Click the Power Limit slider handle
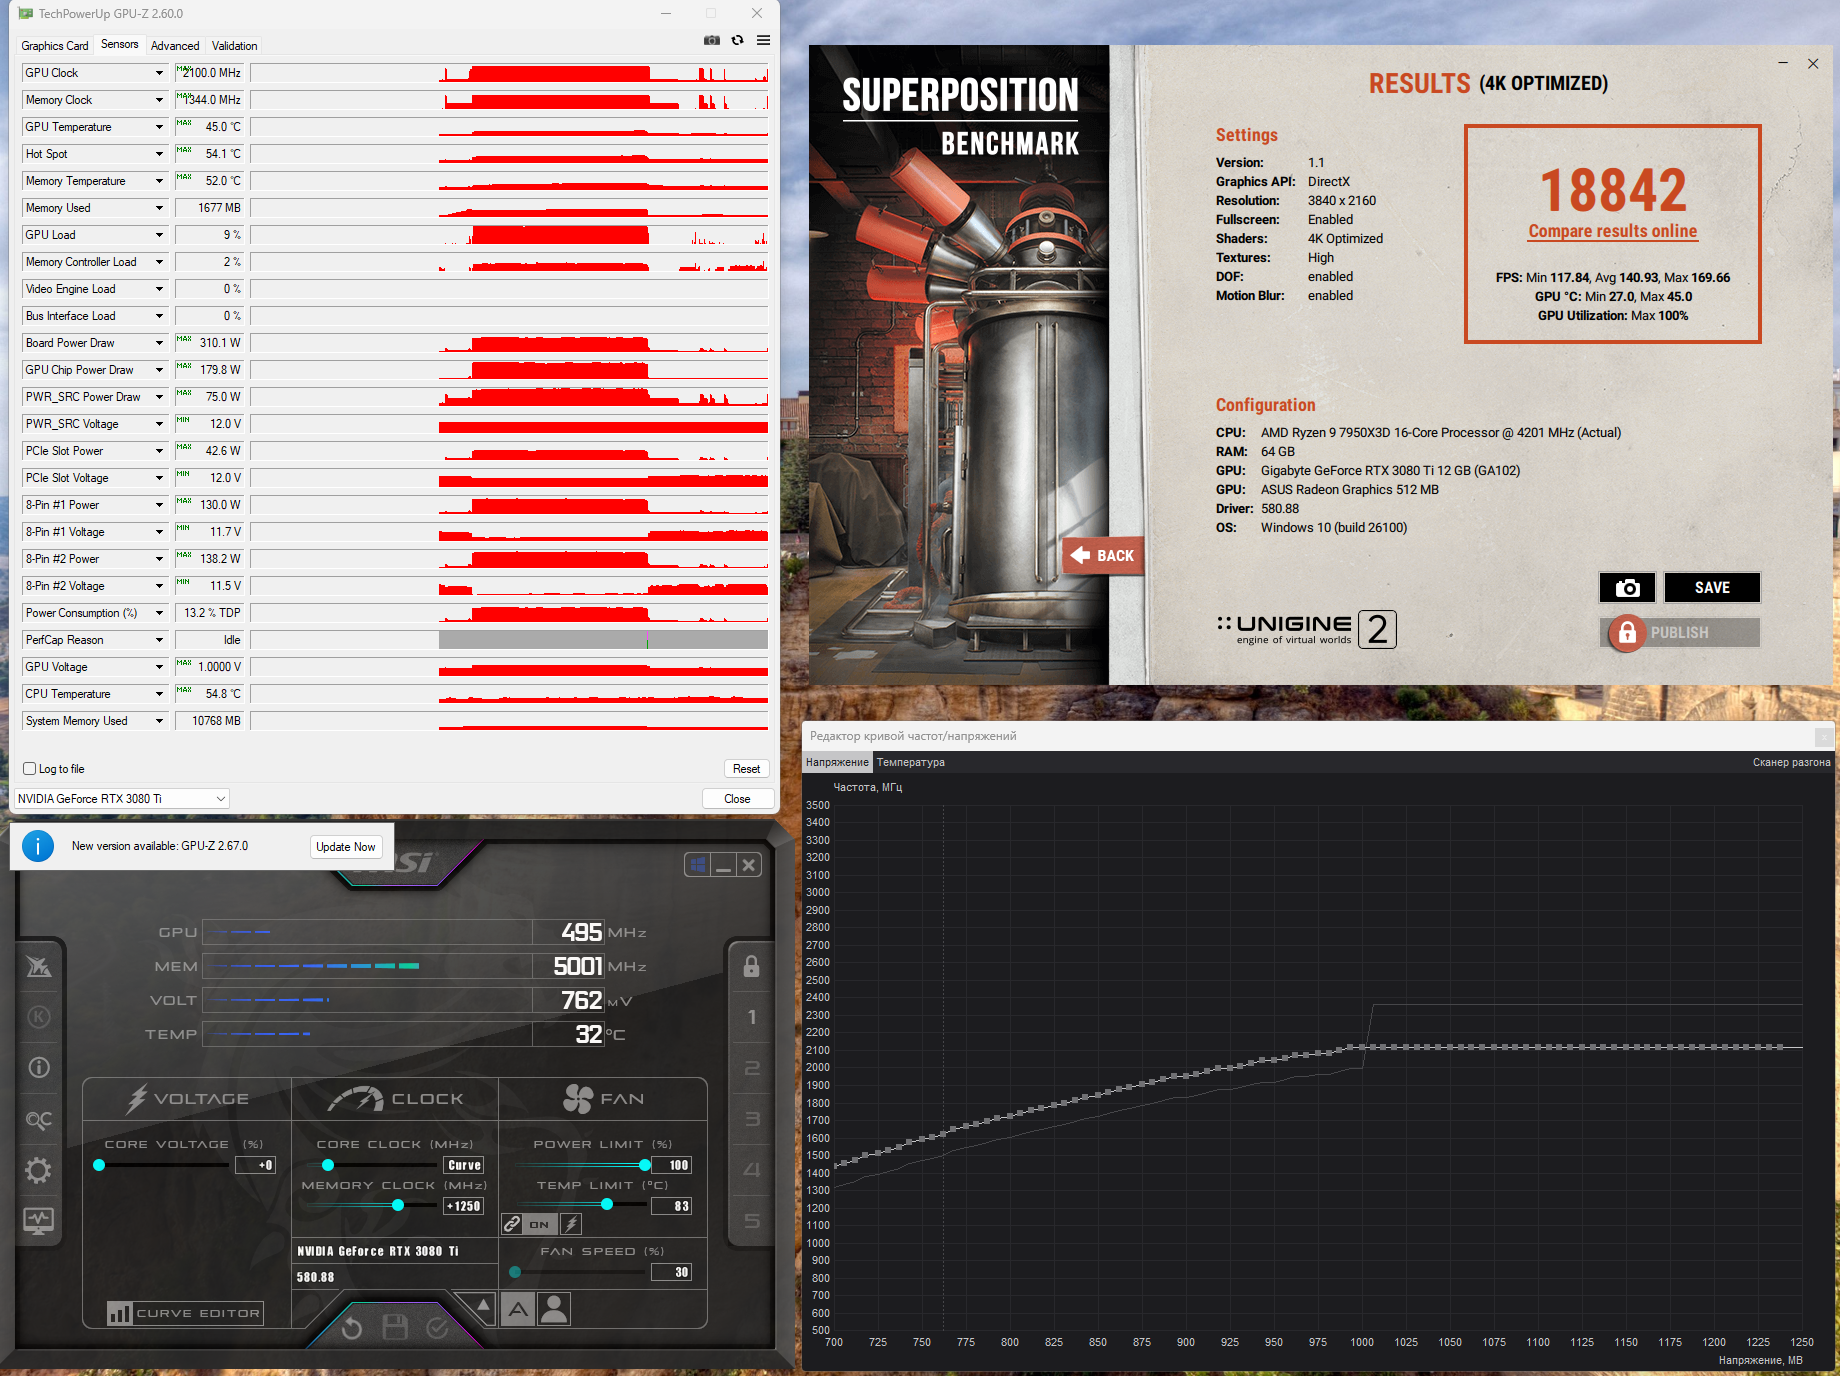The width and height of the screenshot is (1840, 1376). tap(645, 1165)
